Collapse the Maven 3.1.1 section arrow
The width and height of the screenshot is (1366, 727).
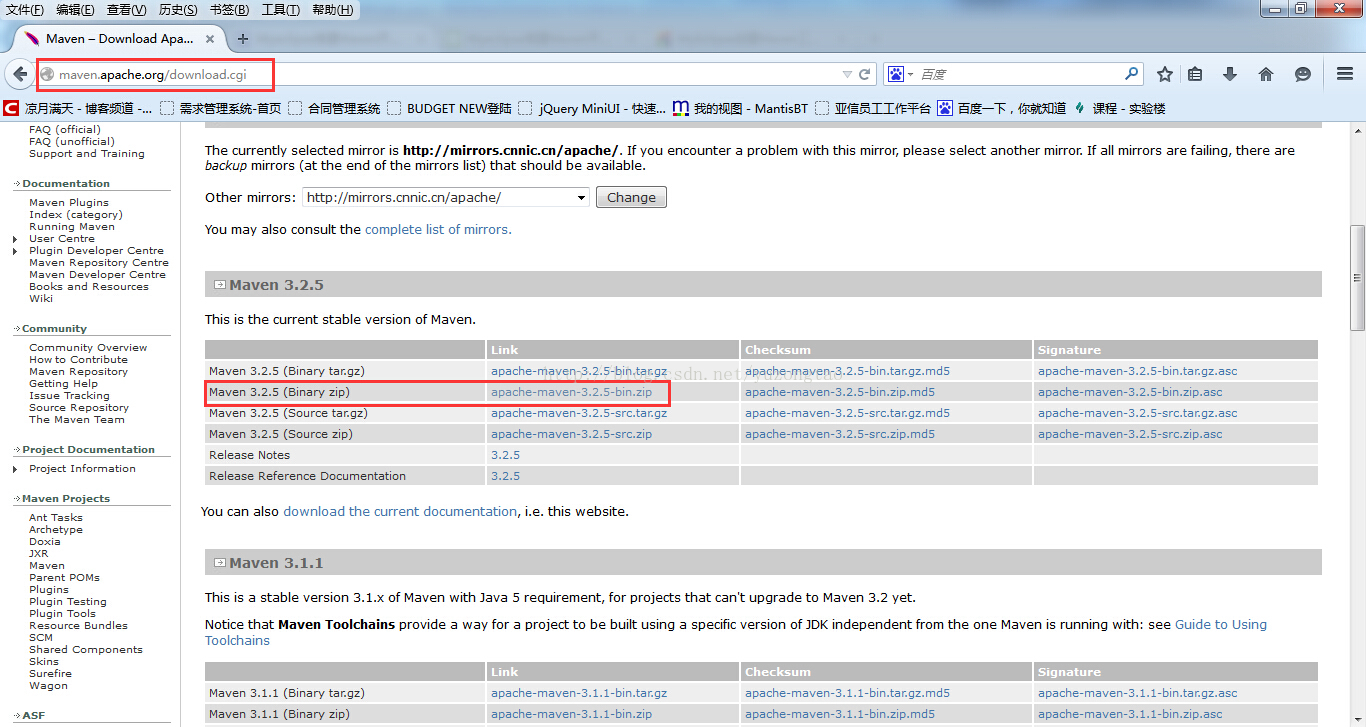[219, 563]
